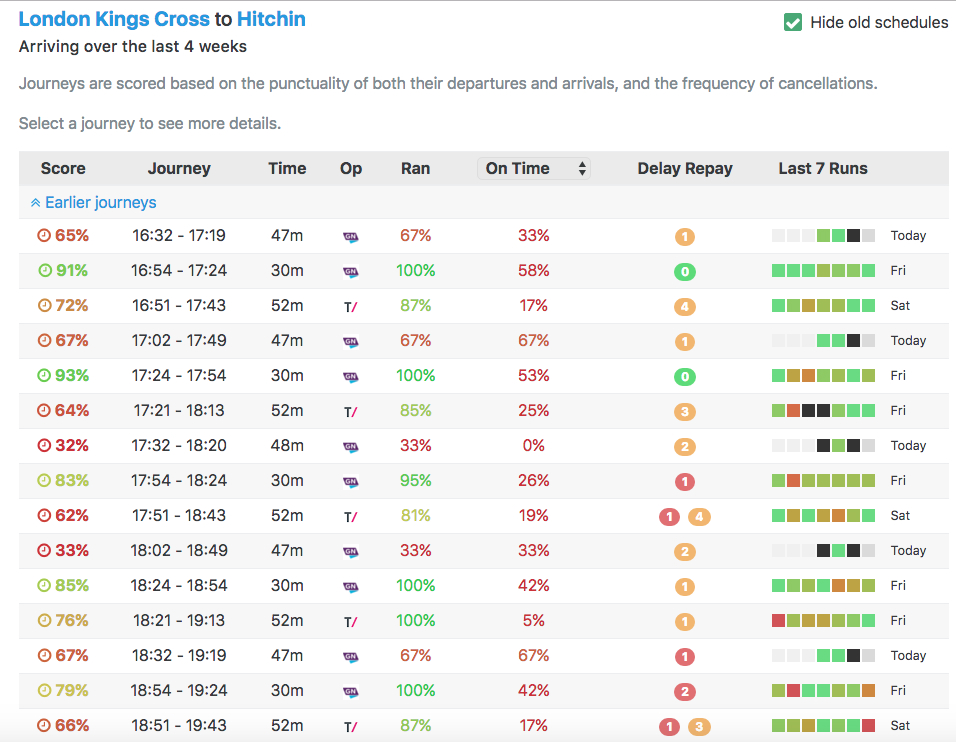Select the 17:32 - 18:20 journey row
956x742 pixels.
[x=179, y=445]
